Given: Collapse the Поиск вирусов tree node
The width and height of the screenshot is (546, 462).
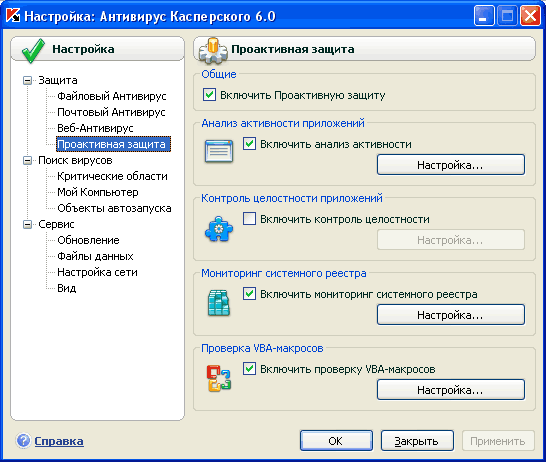Looking at the screenshot, I should [27, 160].
